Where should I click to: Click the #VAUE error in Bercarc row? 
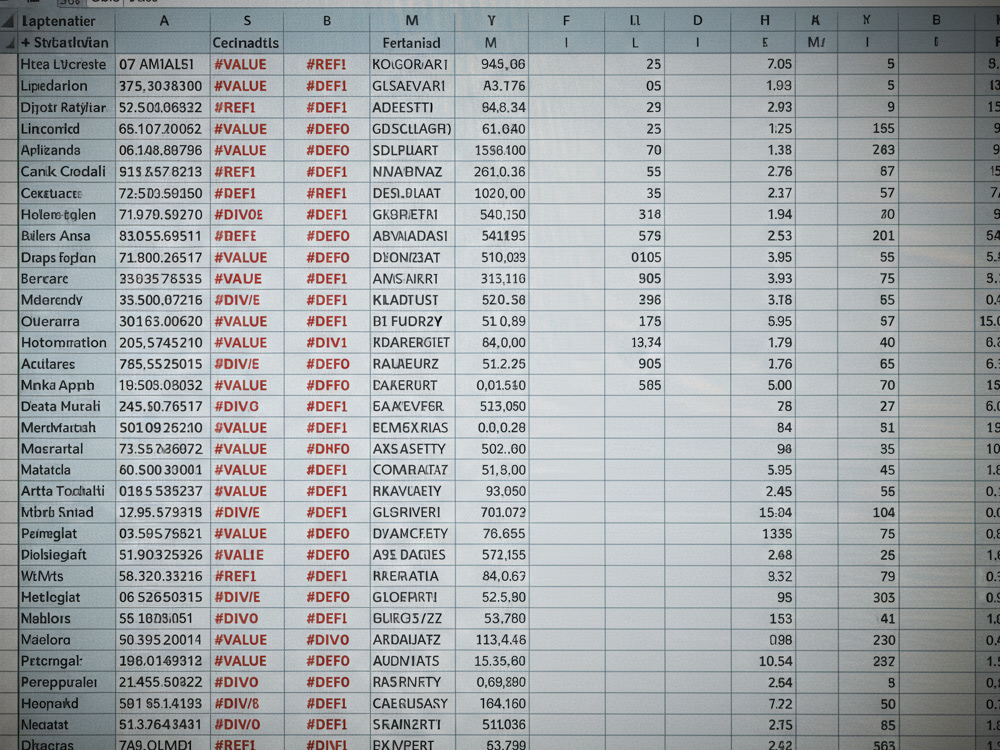238,279
